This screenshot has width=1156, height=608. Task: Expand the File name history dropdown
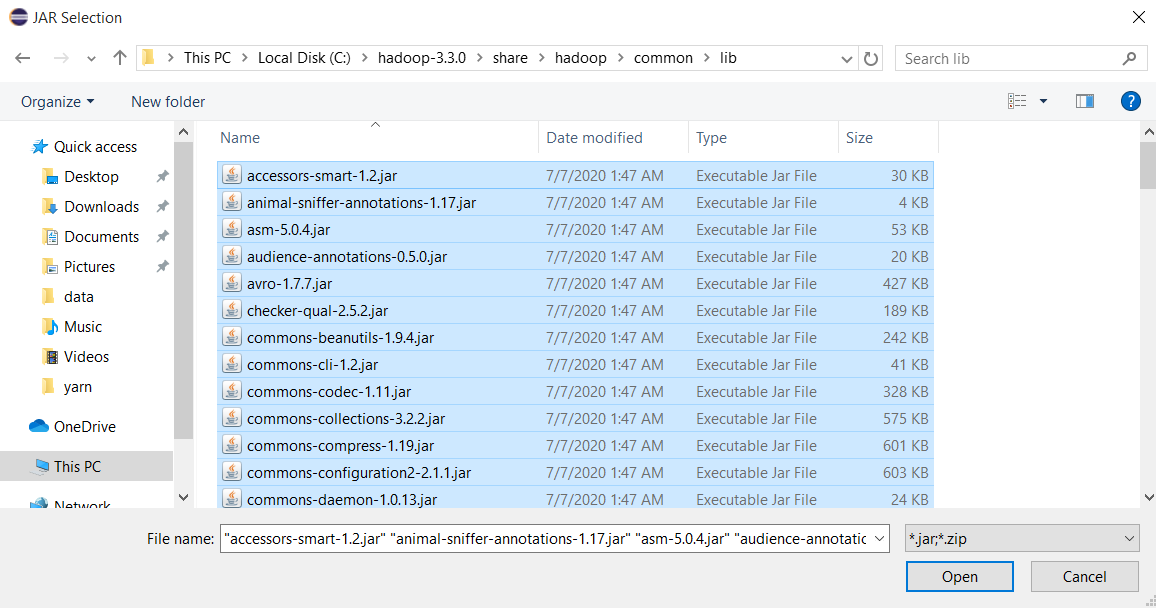pos(879,539)
